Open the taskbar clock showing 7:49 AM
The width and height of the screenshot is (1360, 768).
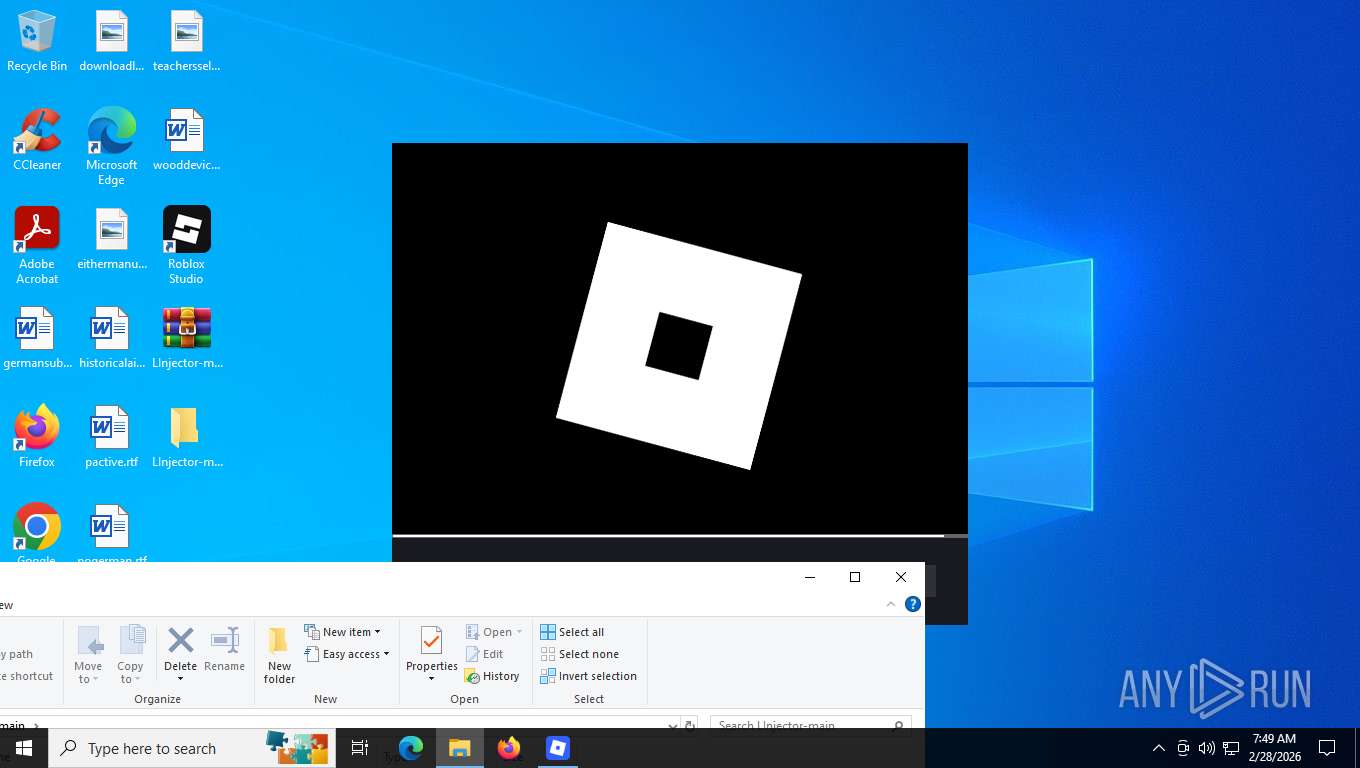[x=1273, y=748]
